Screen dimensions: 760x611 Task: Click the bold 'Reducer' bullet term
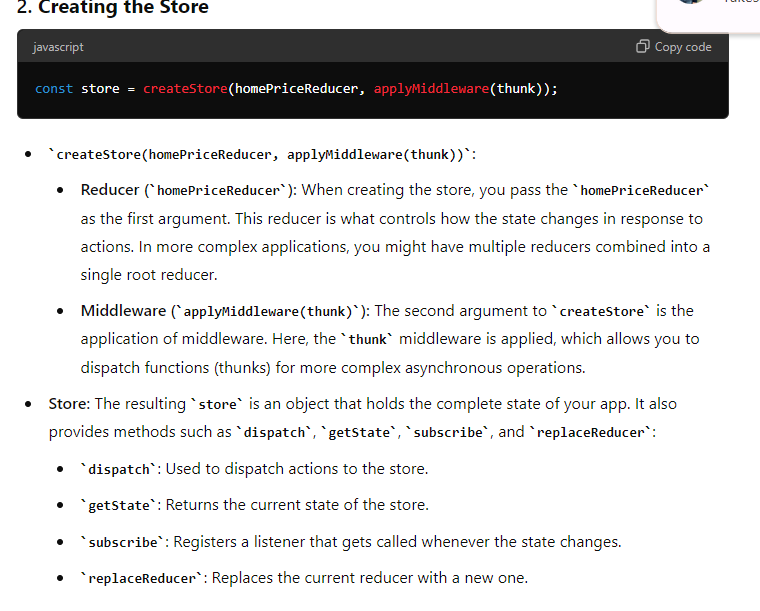pyautogui.click(x=110, y=190)
